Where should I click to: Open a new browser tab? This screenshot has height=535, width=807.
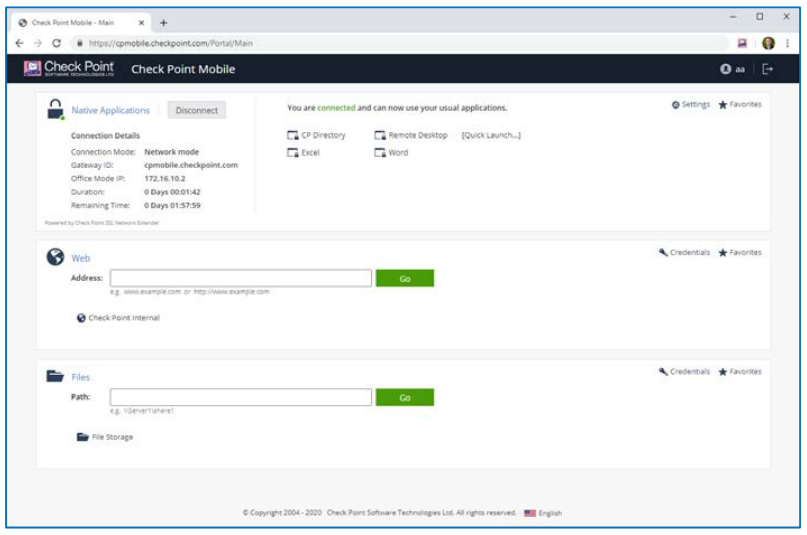point(163,23)
